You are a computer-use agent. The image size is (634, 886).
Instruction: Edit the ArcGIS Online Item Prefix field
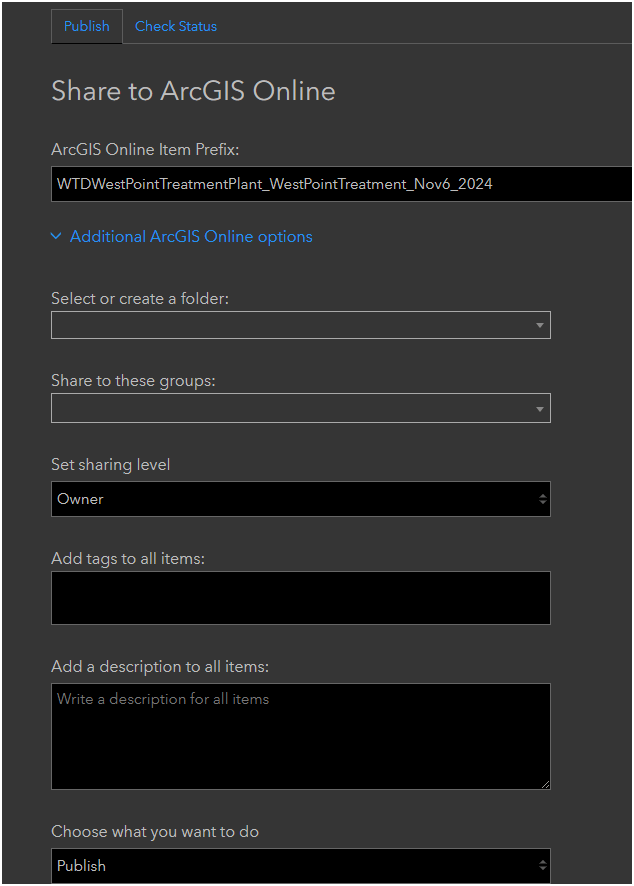point(341,184)
